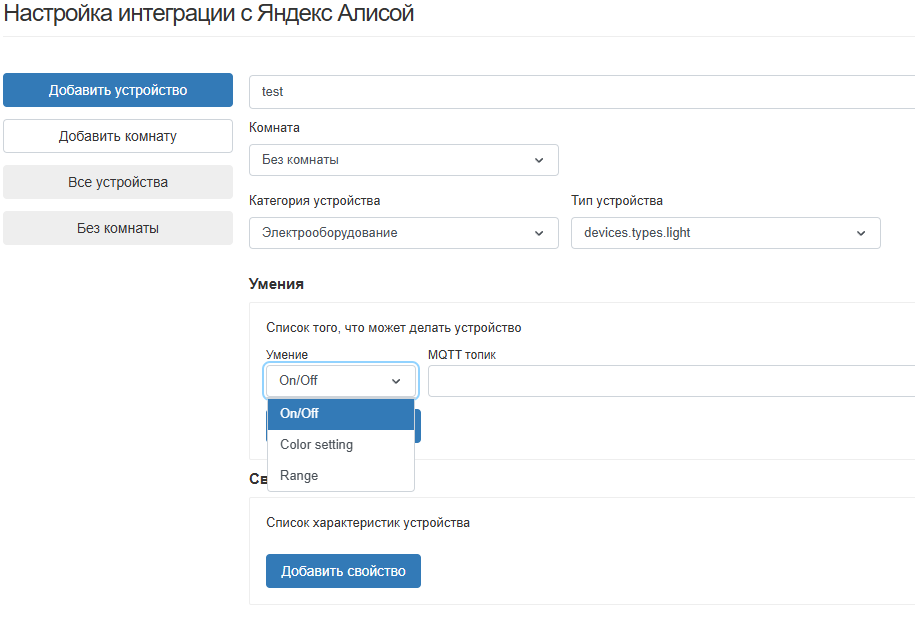Viewport: 915px width, 640px height.
Task: Show Все устройства in sidebar
Action: point(118,182)
